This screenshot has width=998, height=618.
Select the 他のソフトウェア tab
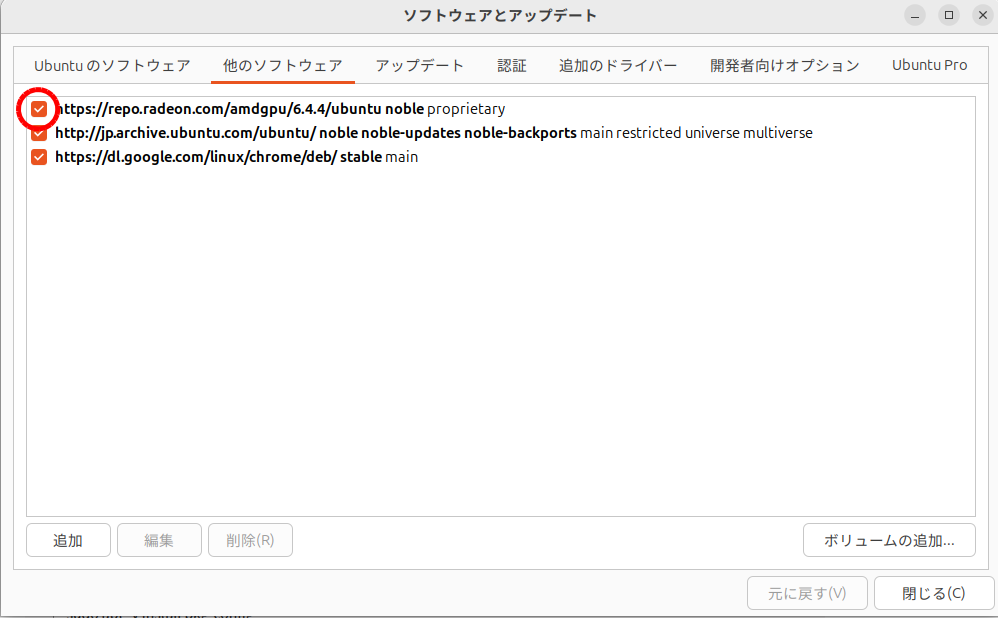[282, 65]
